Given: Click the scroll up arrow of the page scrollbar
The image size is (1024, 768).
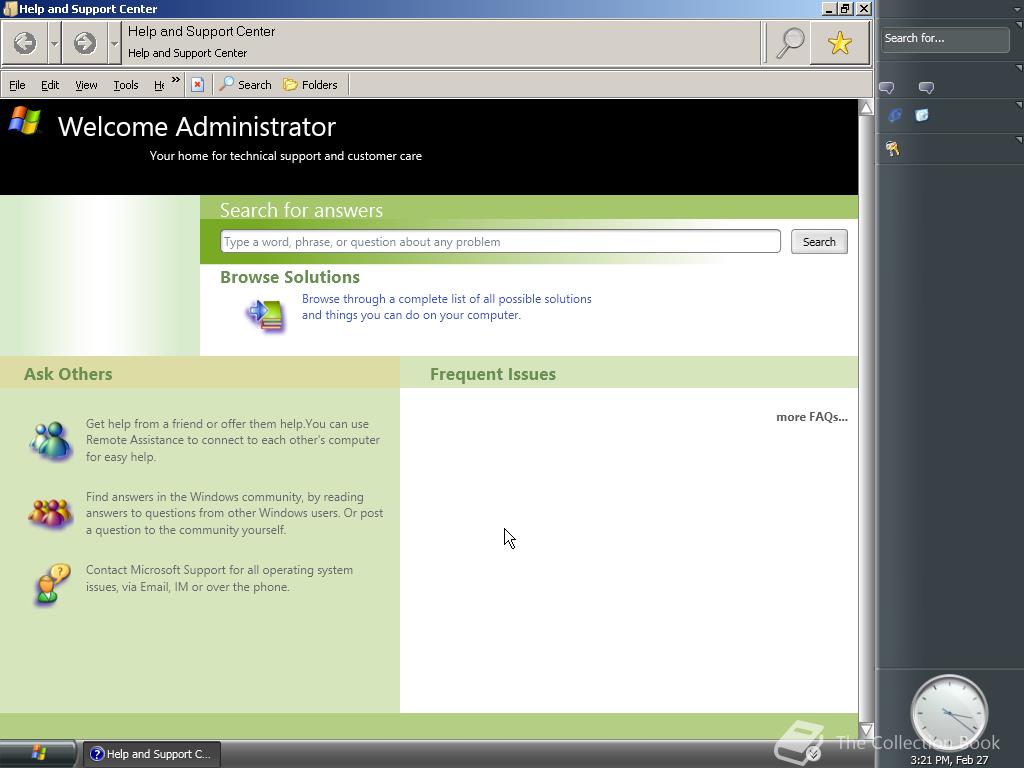Looking at the screenshot, I should pos(866,108).
